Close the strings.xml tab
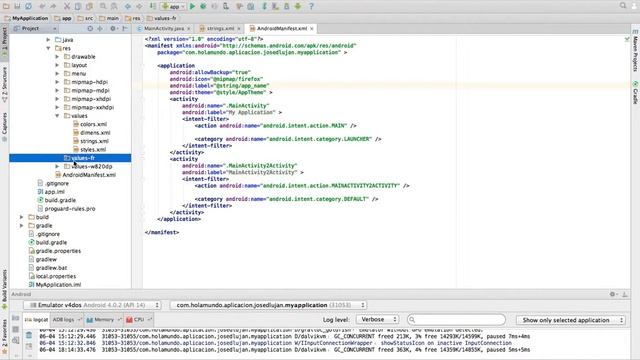 click(239, 29)
